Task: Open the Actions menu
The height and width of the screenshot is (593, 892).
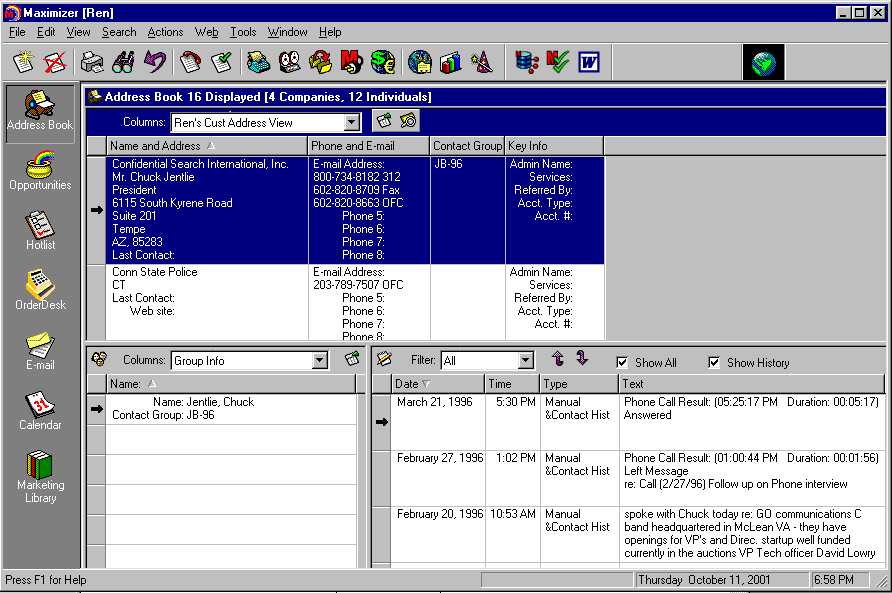Action: tap(165, 32)
